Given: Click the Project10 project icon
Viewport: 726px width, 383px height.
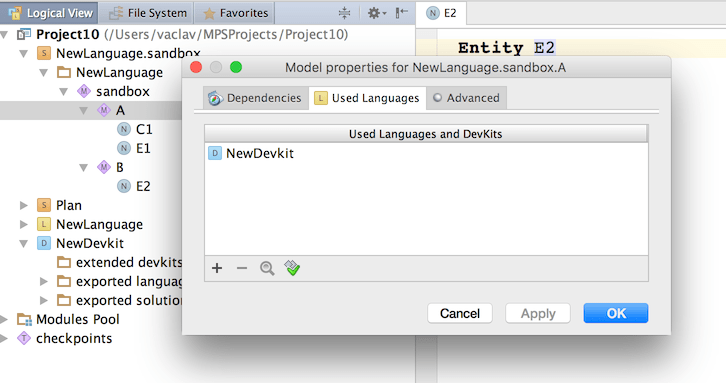Looking at the screenshot, I should (x=24, y=34).
